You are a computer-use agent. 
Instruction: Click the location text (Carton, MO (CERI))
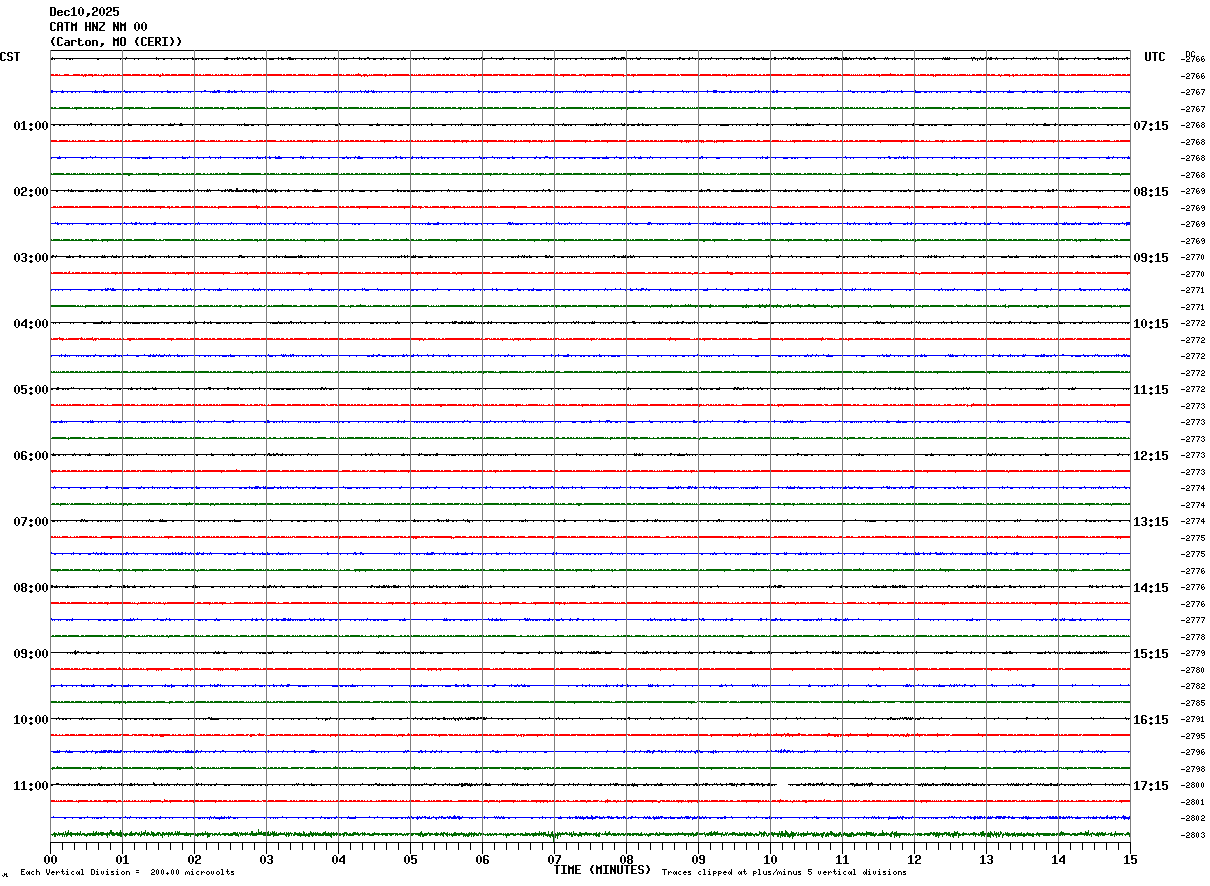tap(116, 42)
